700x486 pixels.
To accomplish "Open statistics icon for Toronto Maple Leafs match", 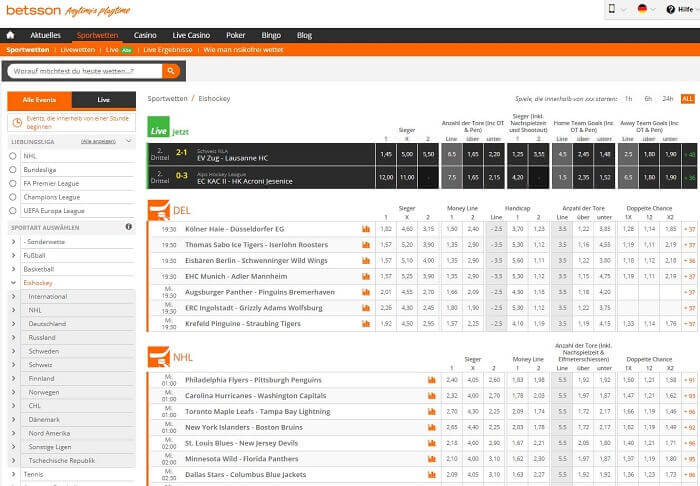I will point(432,411).
